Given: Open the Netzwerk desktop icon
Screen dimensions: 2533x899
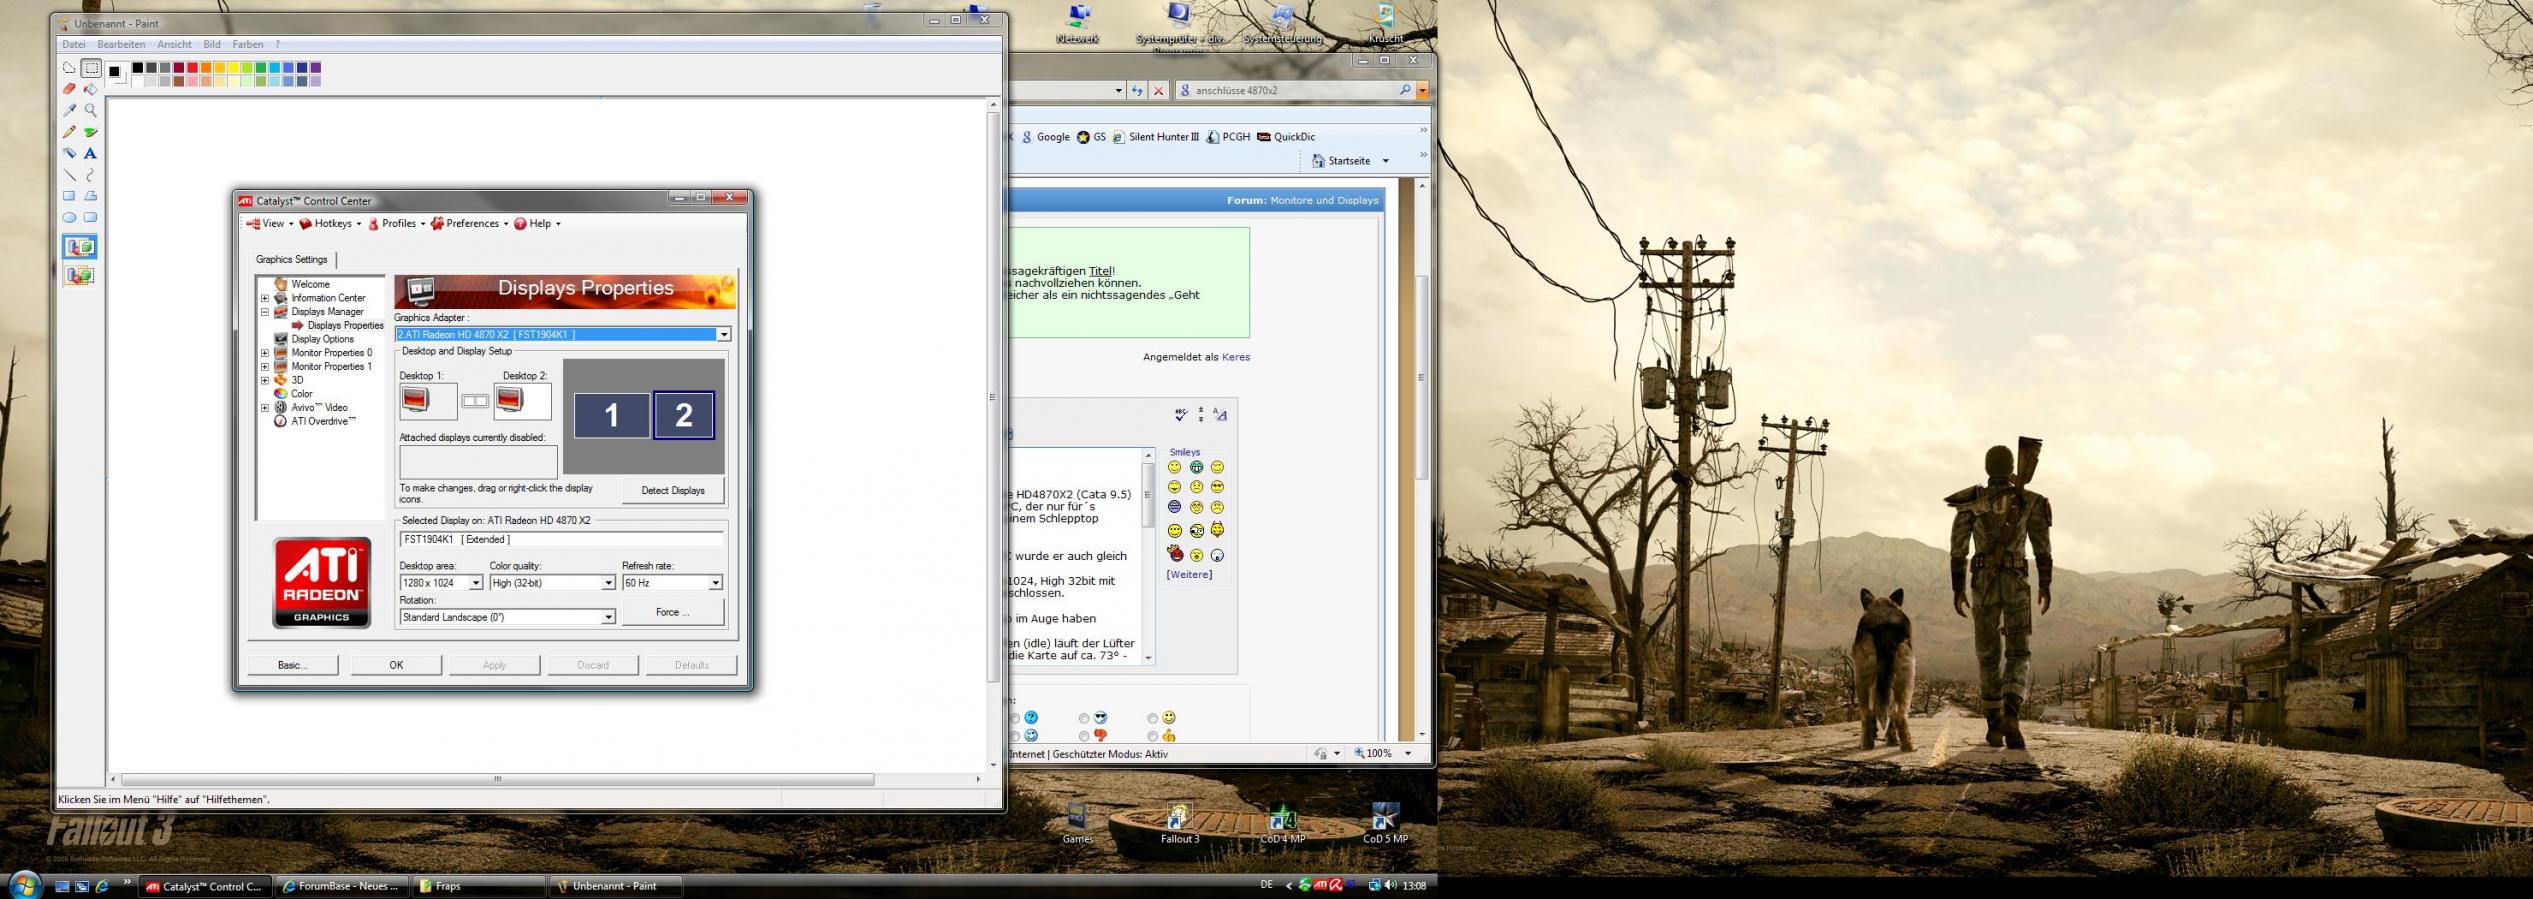Looking at the screenshot, I should tap(1077, 23).
